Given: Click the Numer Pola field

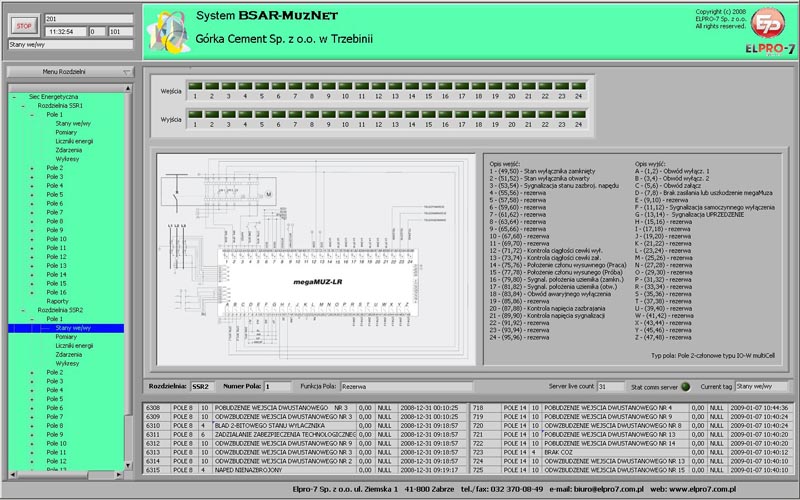Looking at the screenshot, I should point(278,387).
